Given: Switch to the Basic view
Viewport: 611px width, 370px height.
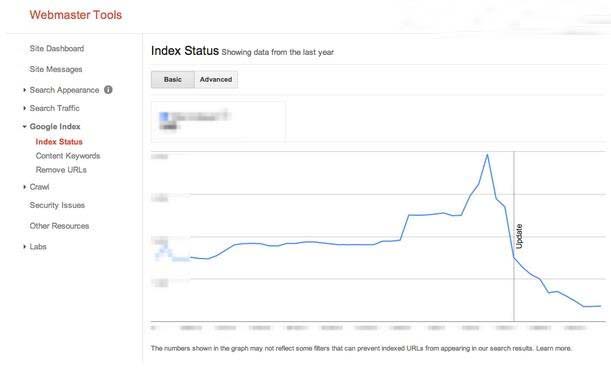Looking at the screenshot, I should [173, 79].
